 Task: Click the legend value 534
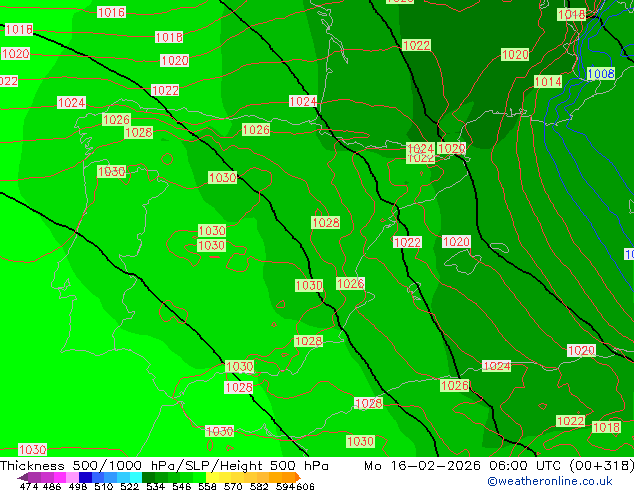[x=156, y=486]
